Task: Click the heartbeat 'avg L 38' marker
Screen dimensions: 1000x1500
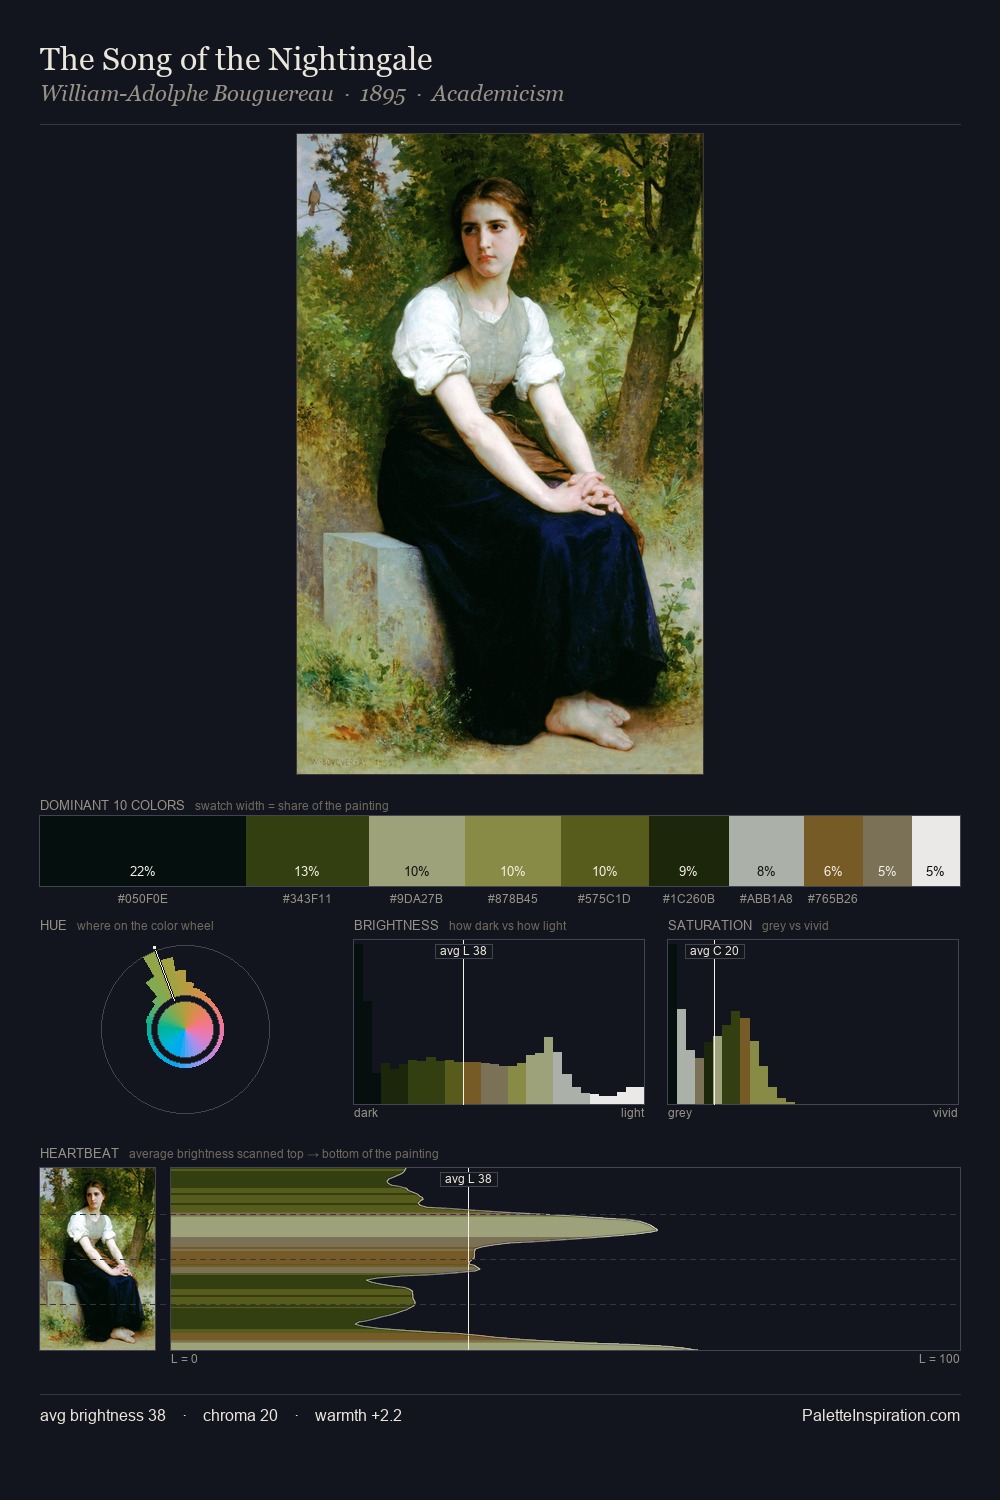Action: click(x=469, y=1179)
